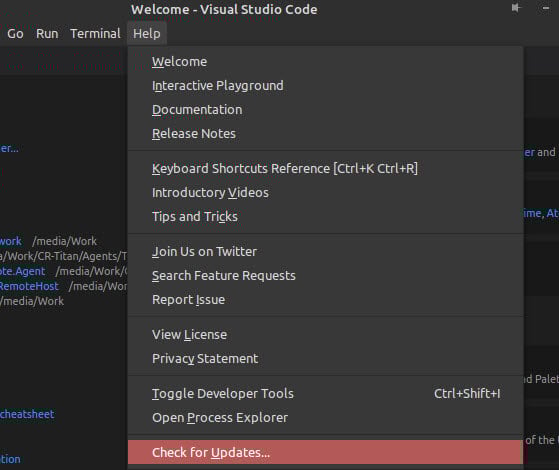Select Toggle Developer Tools

(325, 393)
